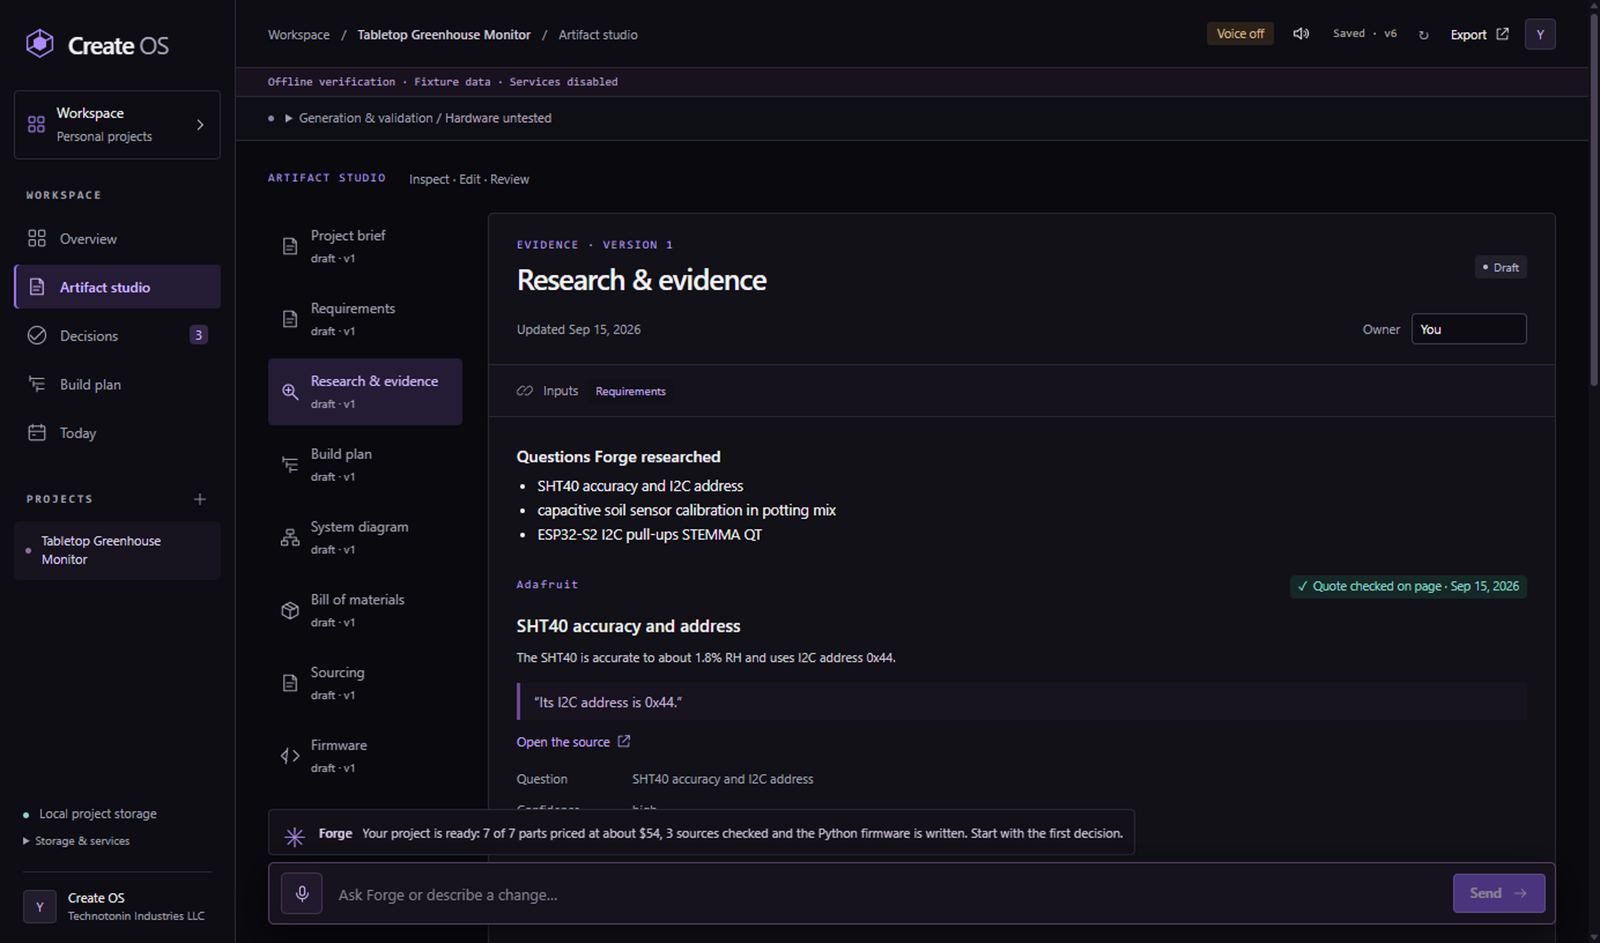The height and width of the screenshot is (943, 1600).
Task: Click the Today calendar icon
Action: tap(37, 433)
